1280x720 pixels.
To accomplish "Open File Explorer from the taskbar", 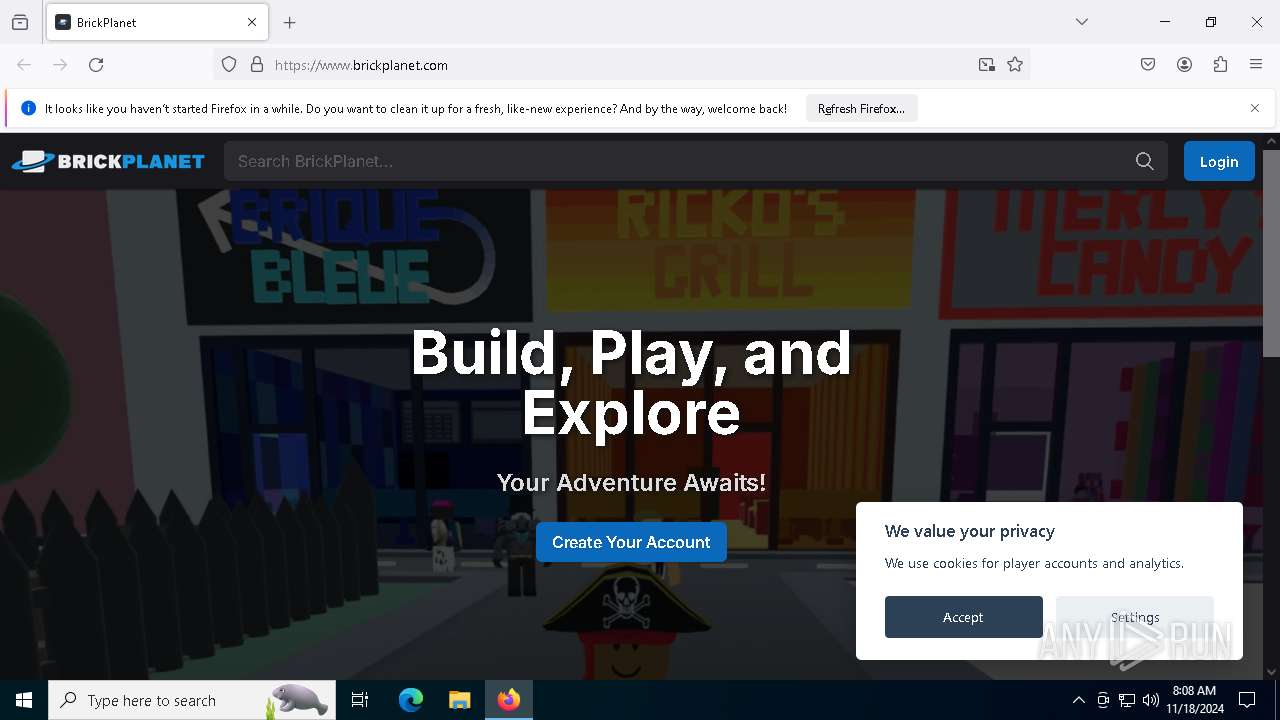I will 459,700.
